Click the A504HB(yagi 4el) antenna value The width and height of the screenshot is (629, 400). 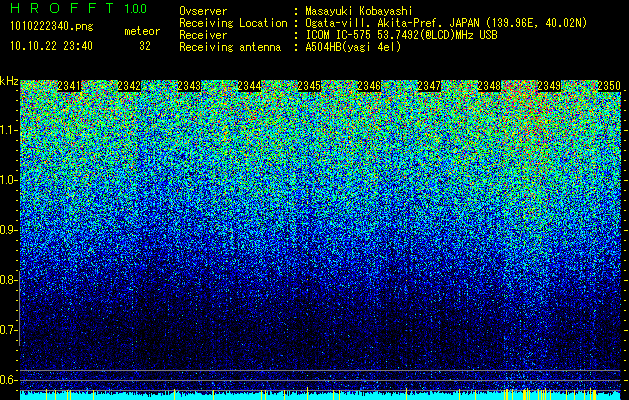[x=353, y=47]
